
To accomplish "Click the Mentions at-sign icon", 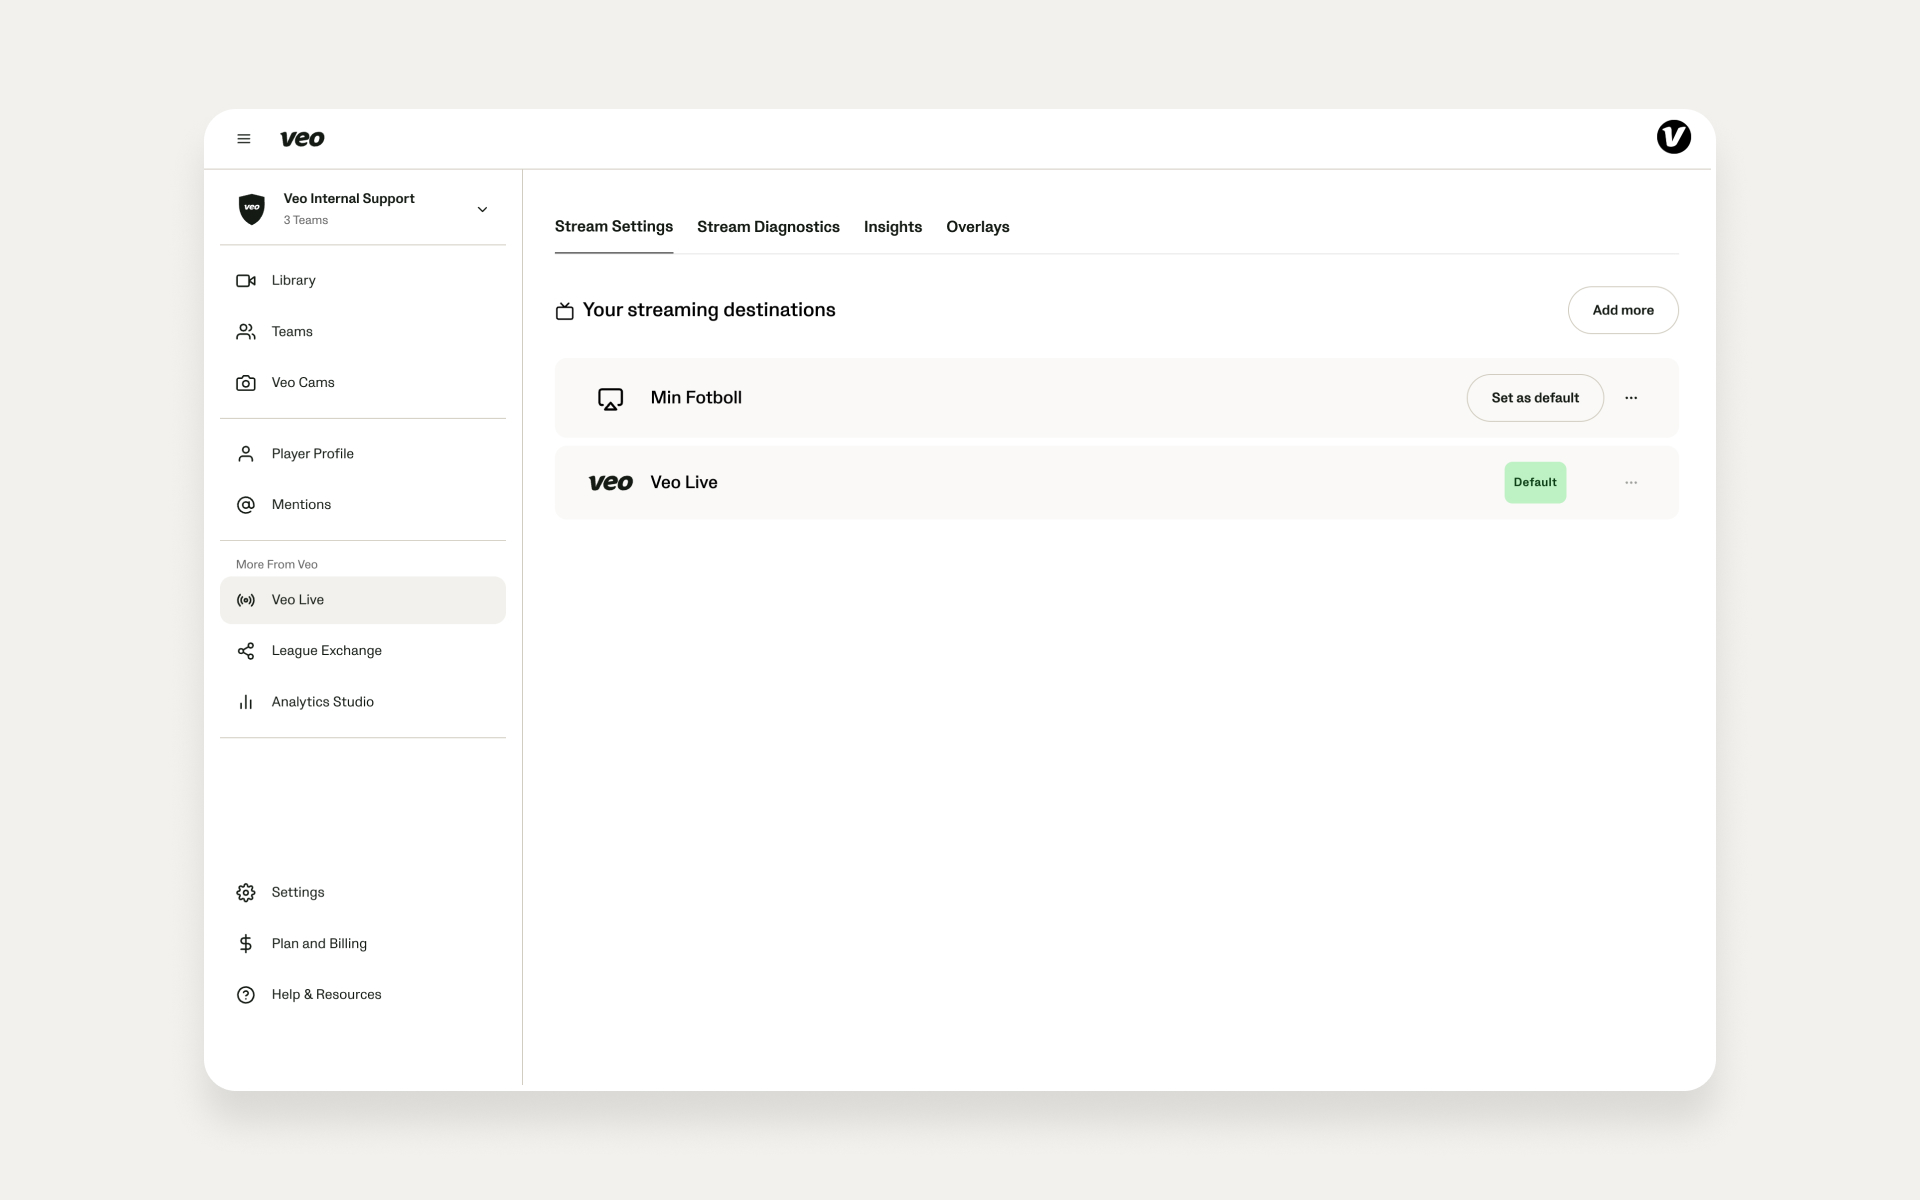I will [x=245, y=505].
